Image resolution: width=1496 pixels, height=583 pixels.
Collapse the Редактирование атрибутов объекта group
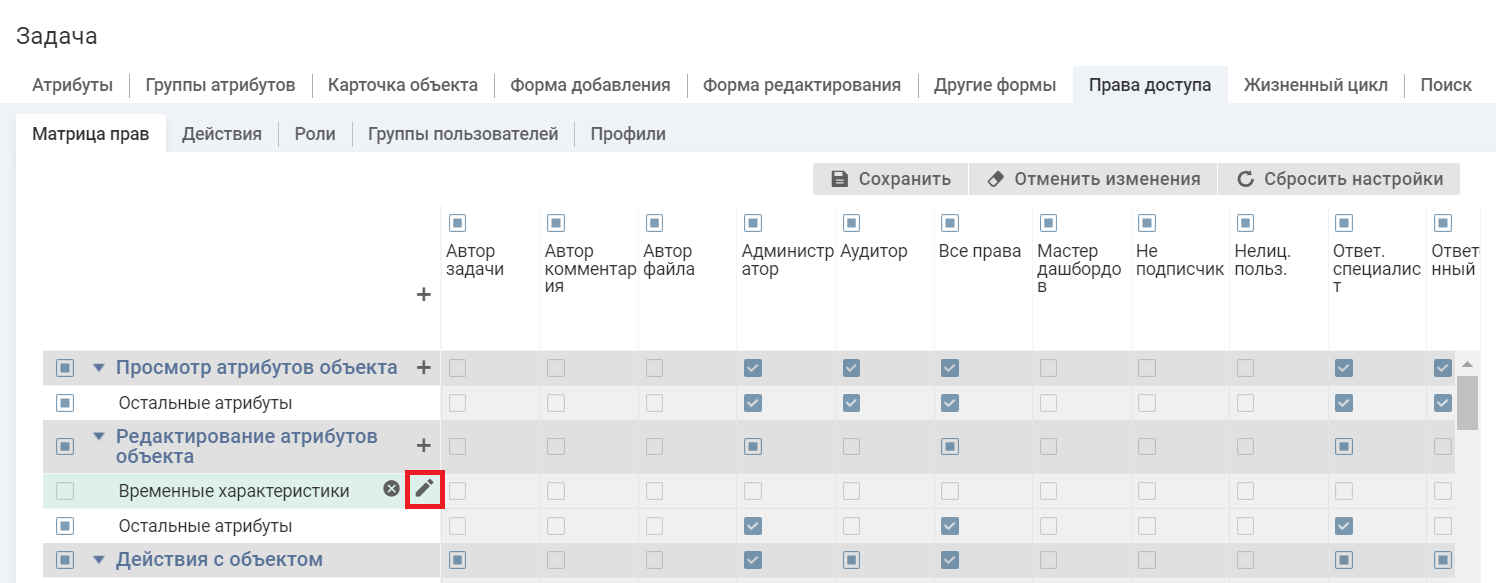[x=98, y=437]
